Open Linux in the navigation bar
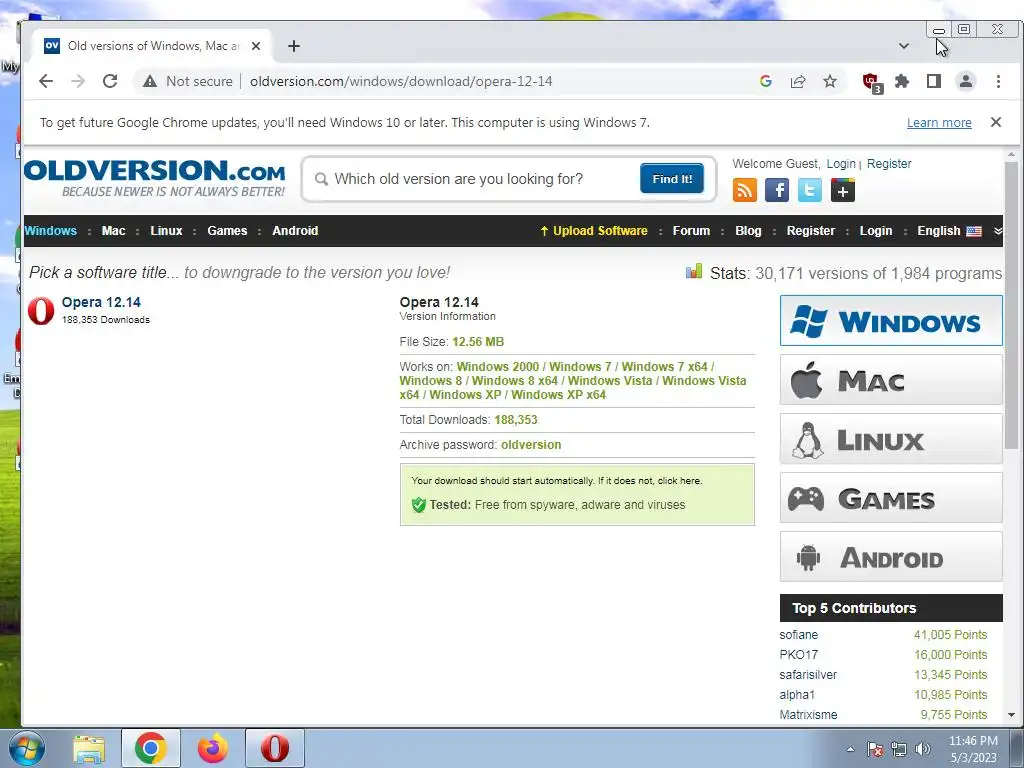 point(166,231)
